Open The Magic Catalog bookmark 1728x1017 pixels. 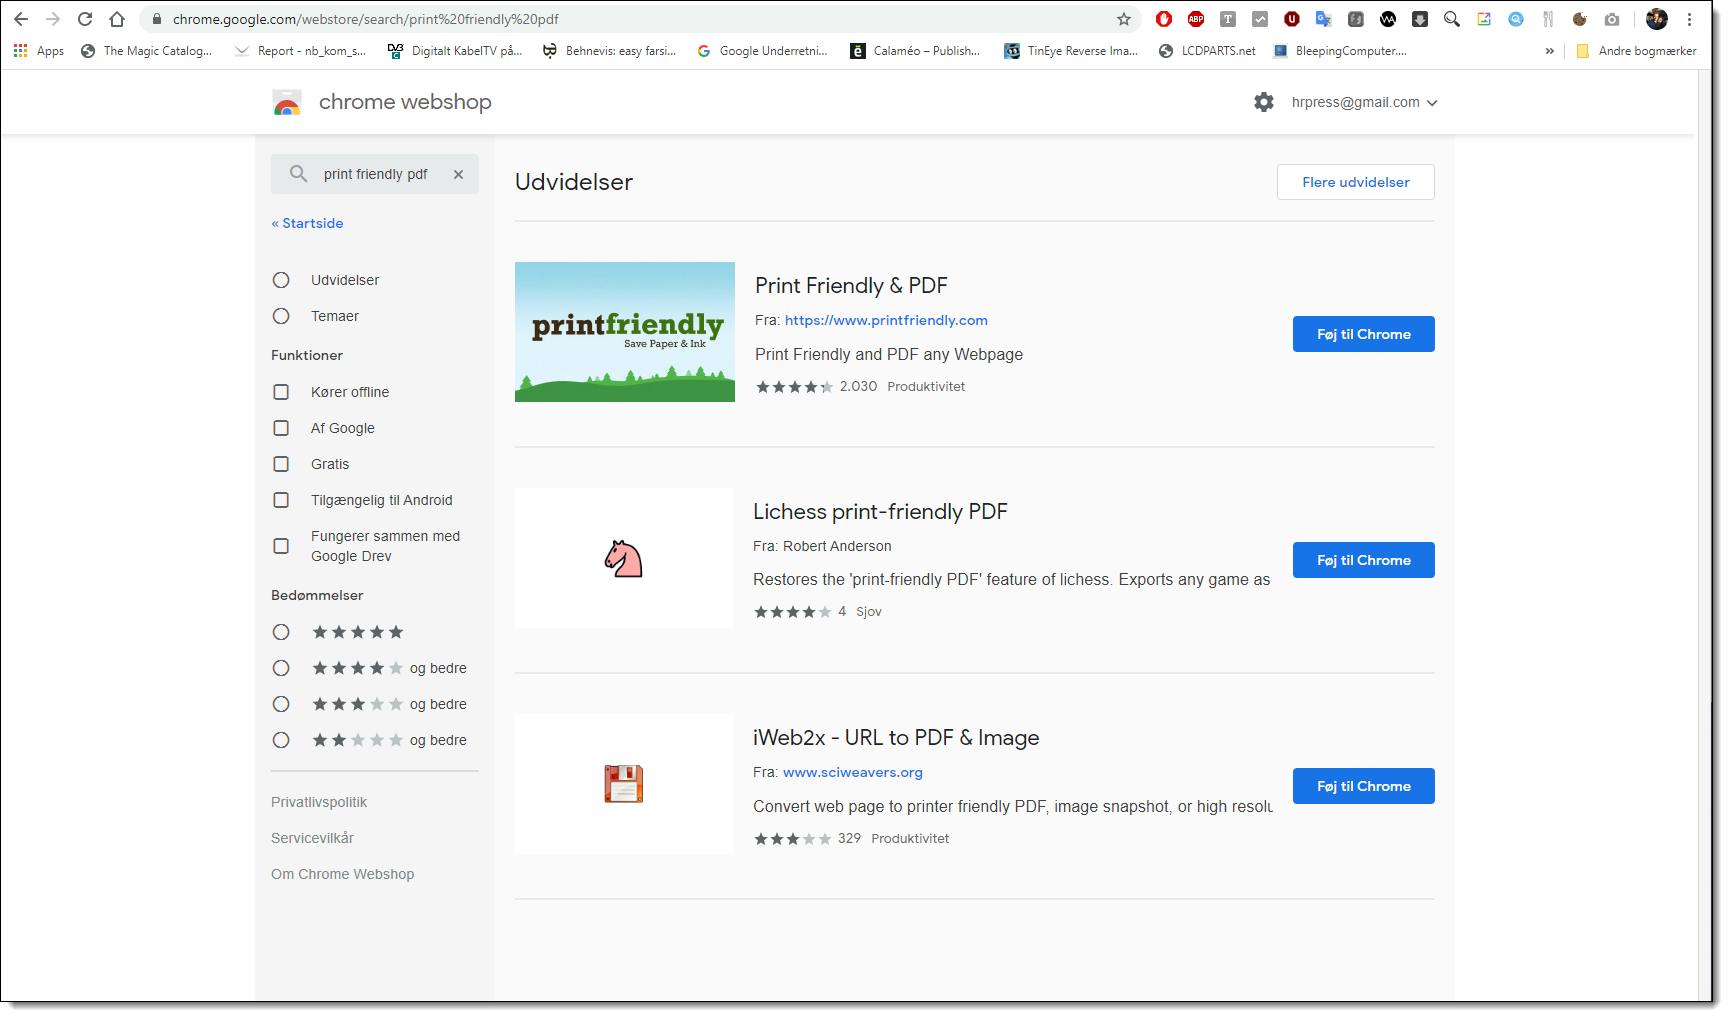146,51
